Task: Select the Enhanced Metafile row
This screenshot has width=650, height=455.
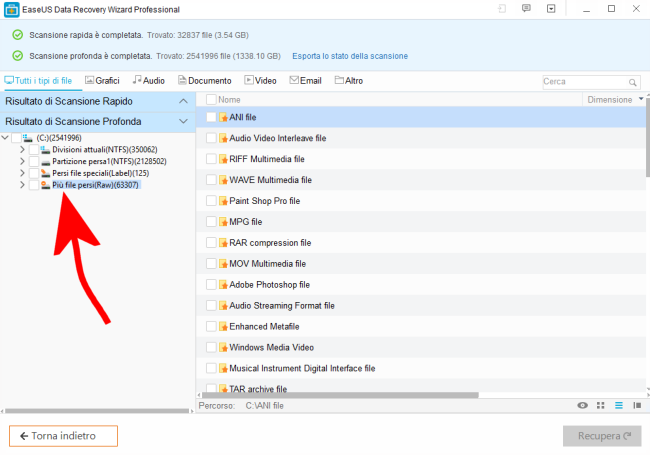Action: point(420,327)
